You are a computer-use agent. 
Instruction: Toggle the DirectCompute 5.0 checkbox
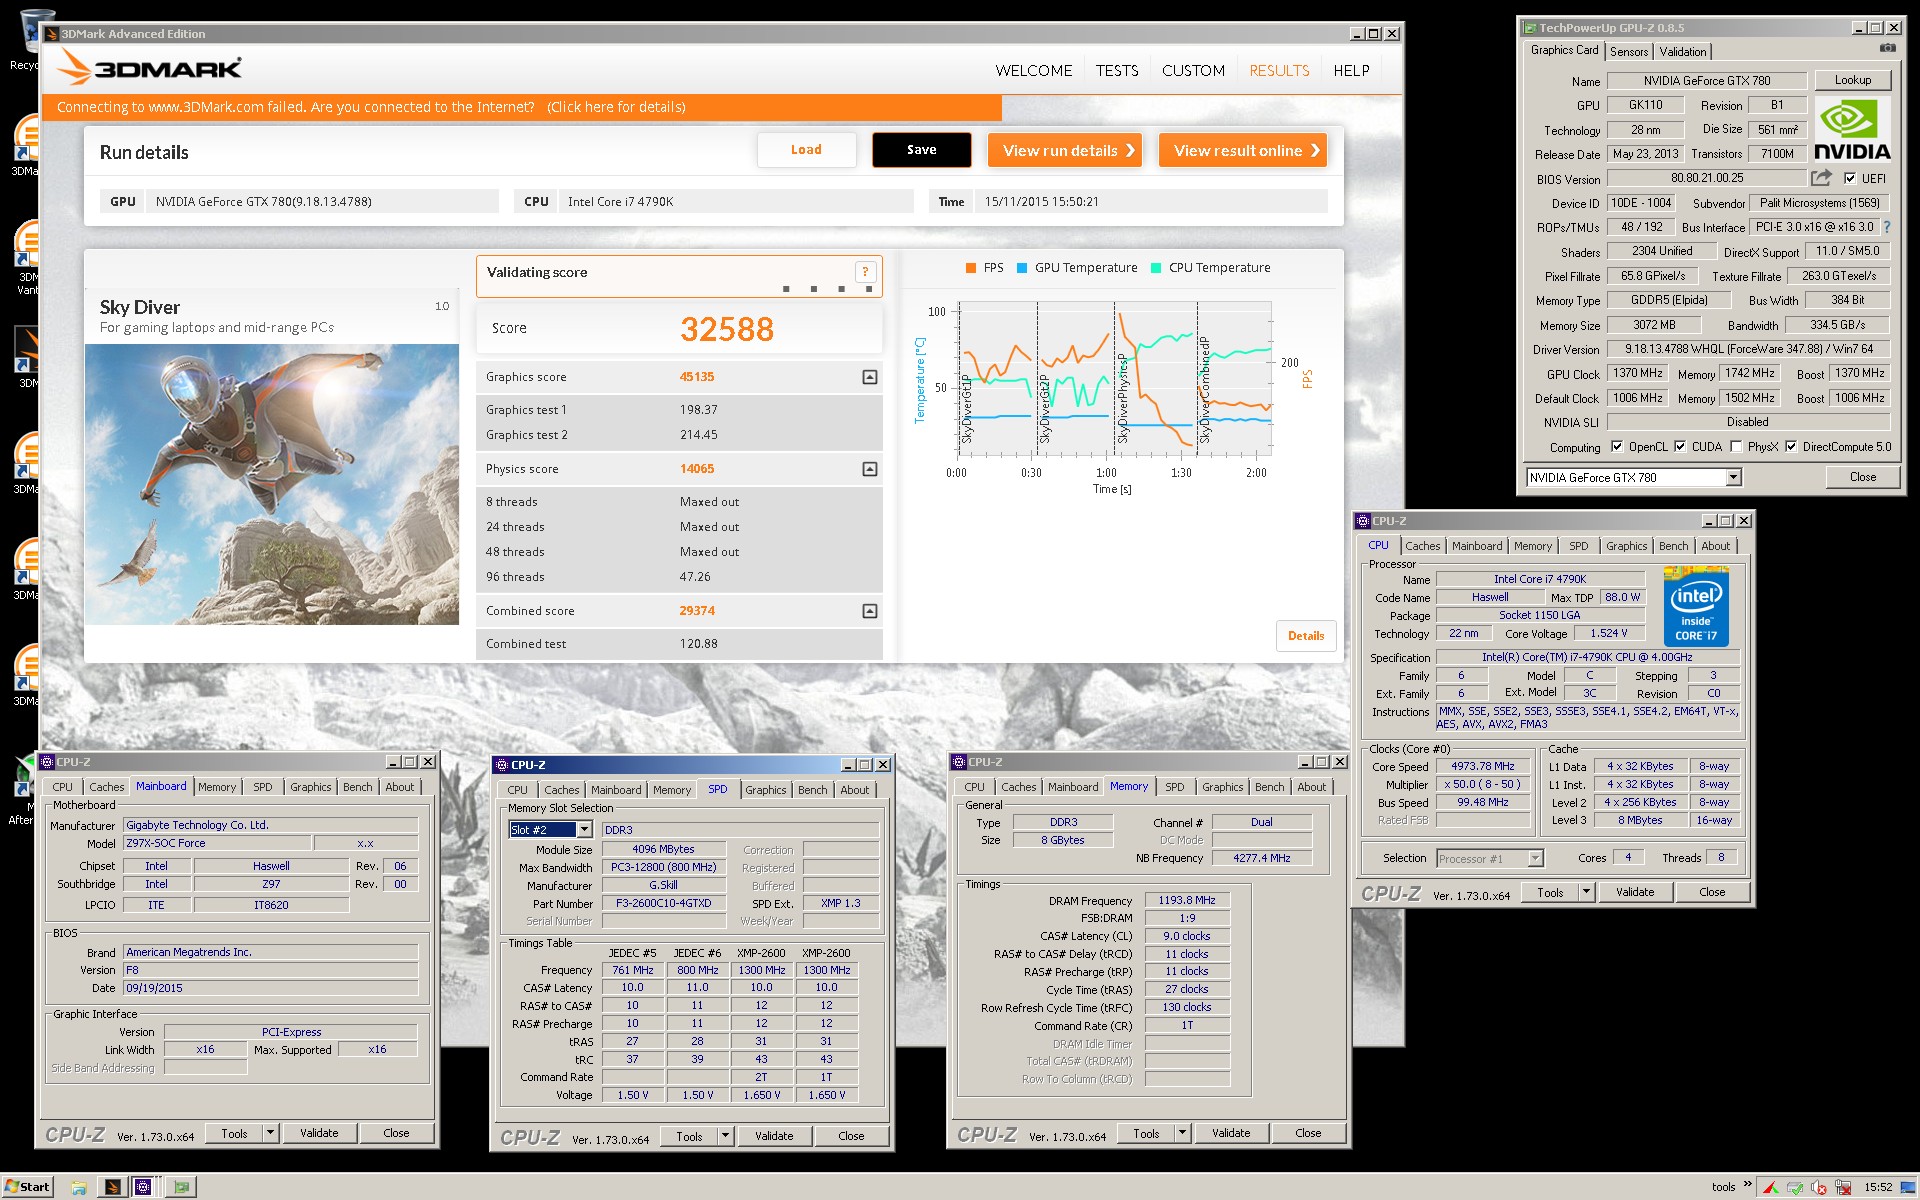[x=1791, y=447]
